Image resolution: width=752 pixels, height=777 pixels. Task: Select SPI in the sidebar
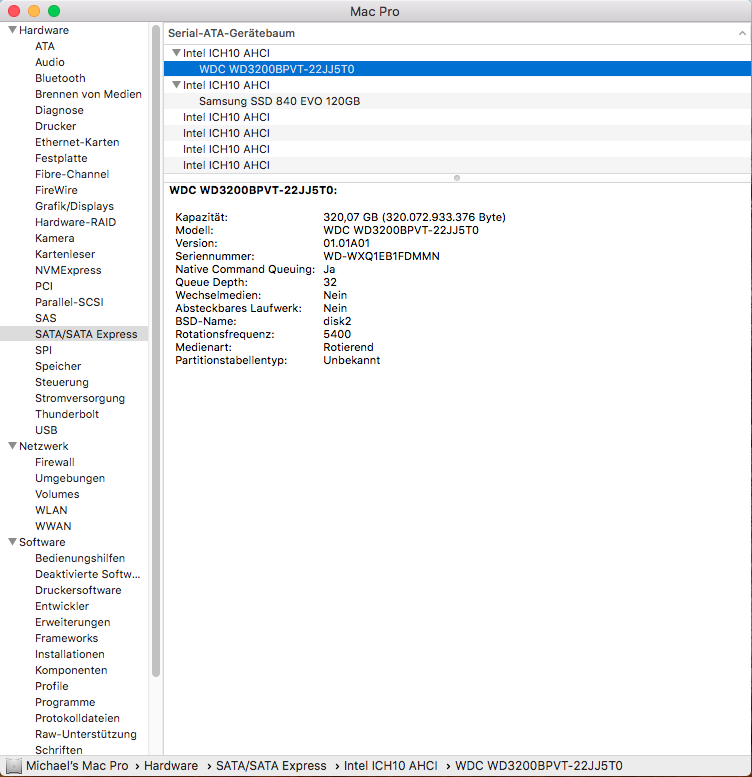point(43,350)
